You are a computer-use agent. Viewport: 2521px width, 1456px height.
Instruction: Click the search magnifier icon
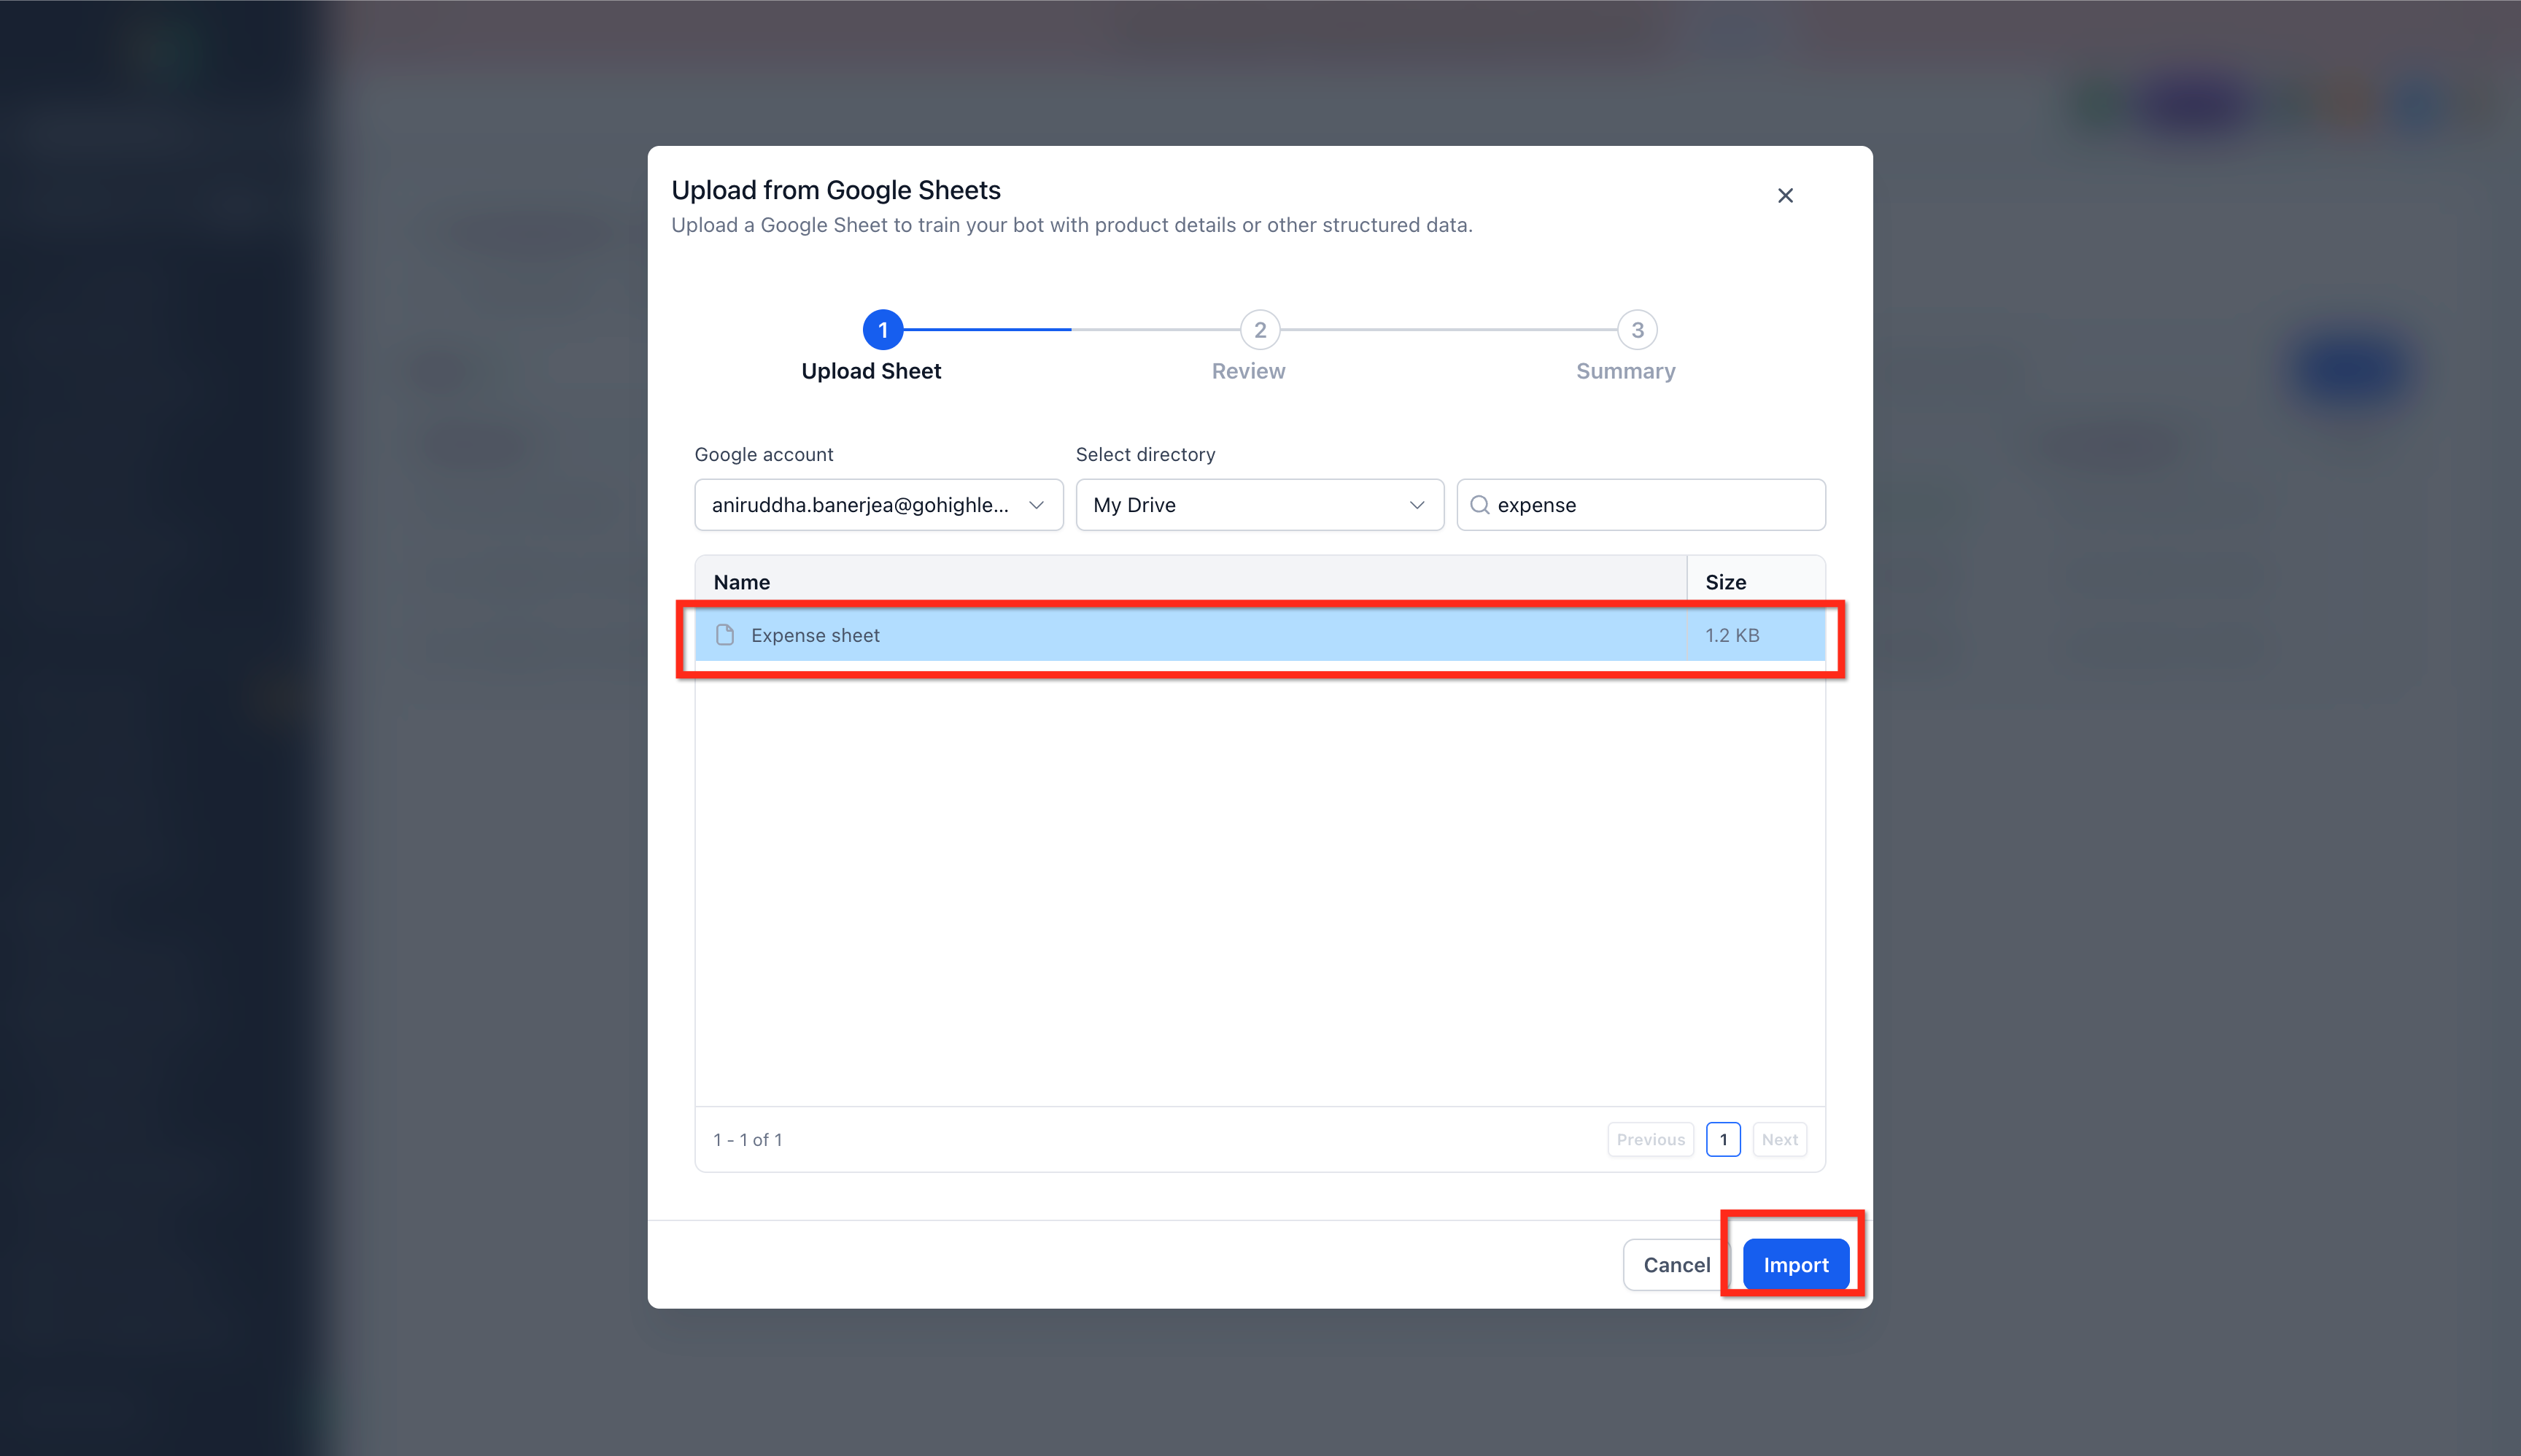(1480, 505)
